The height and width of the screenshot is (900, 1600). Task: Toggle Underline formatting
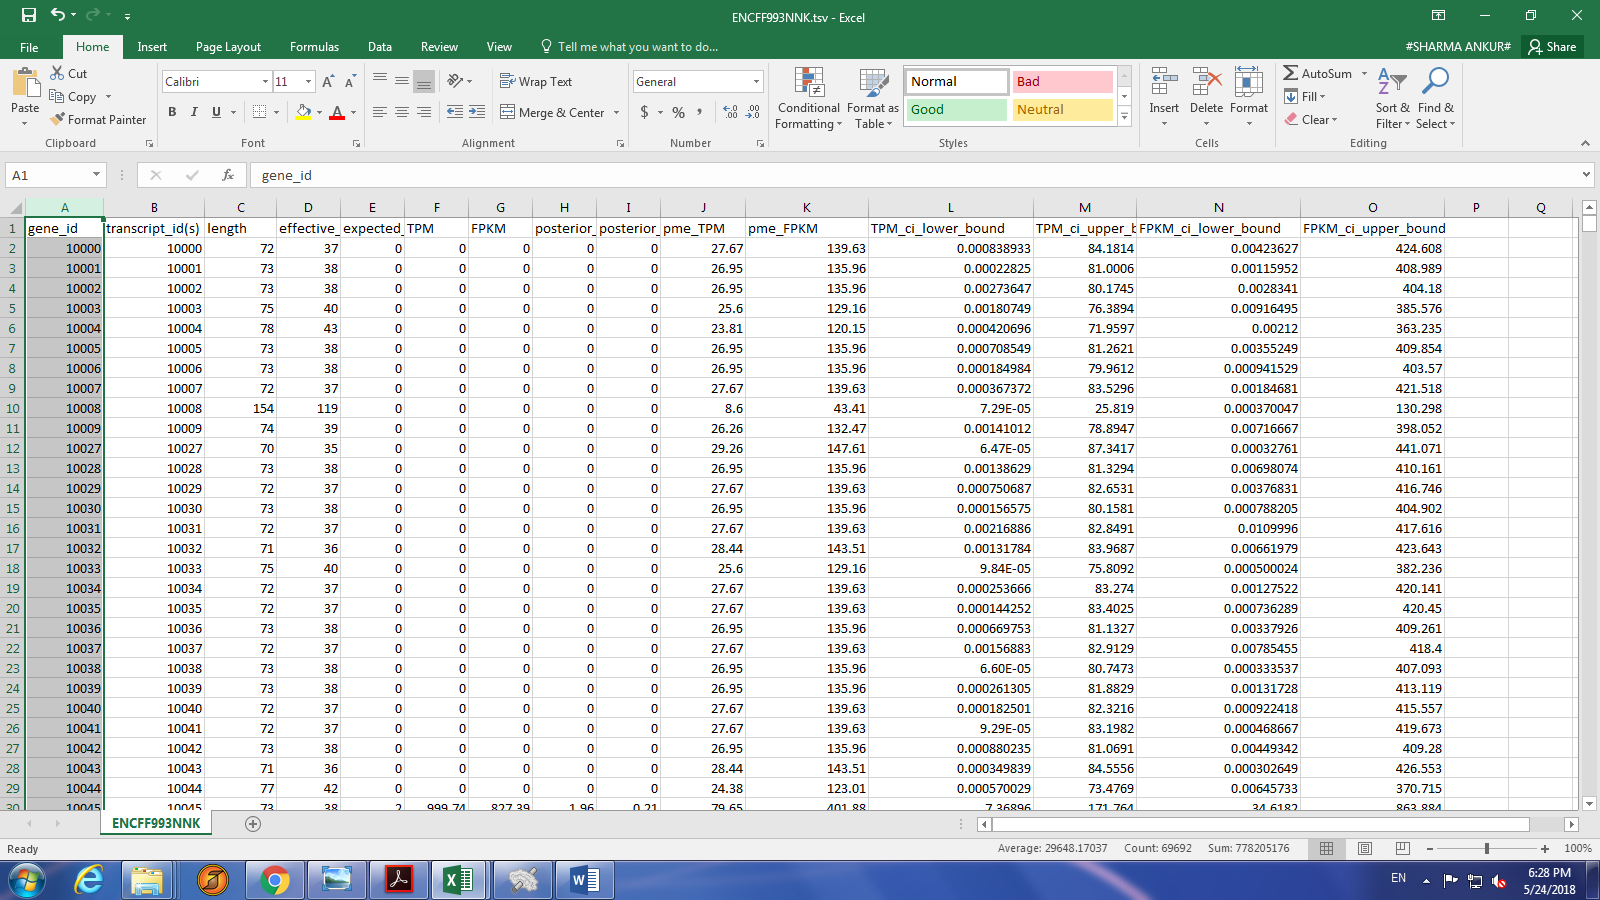click(x=216, y=112)
